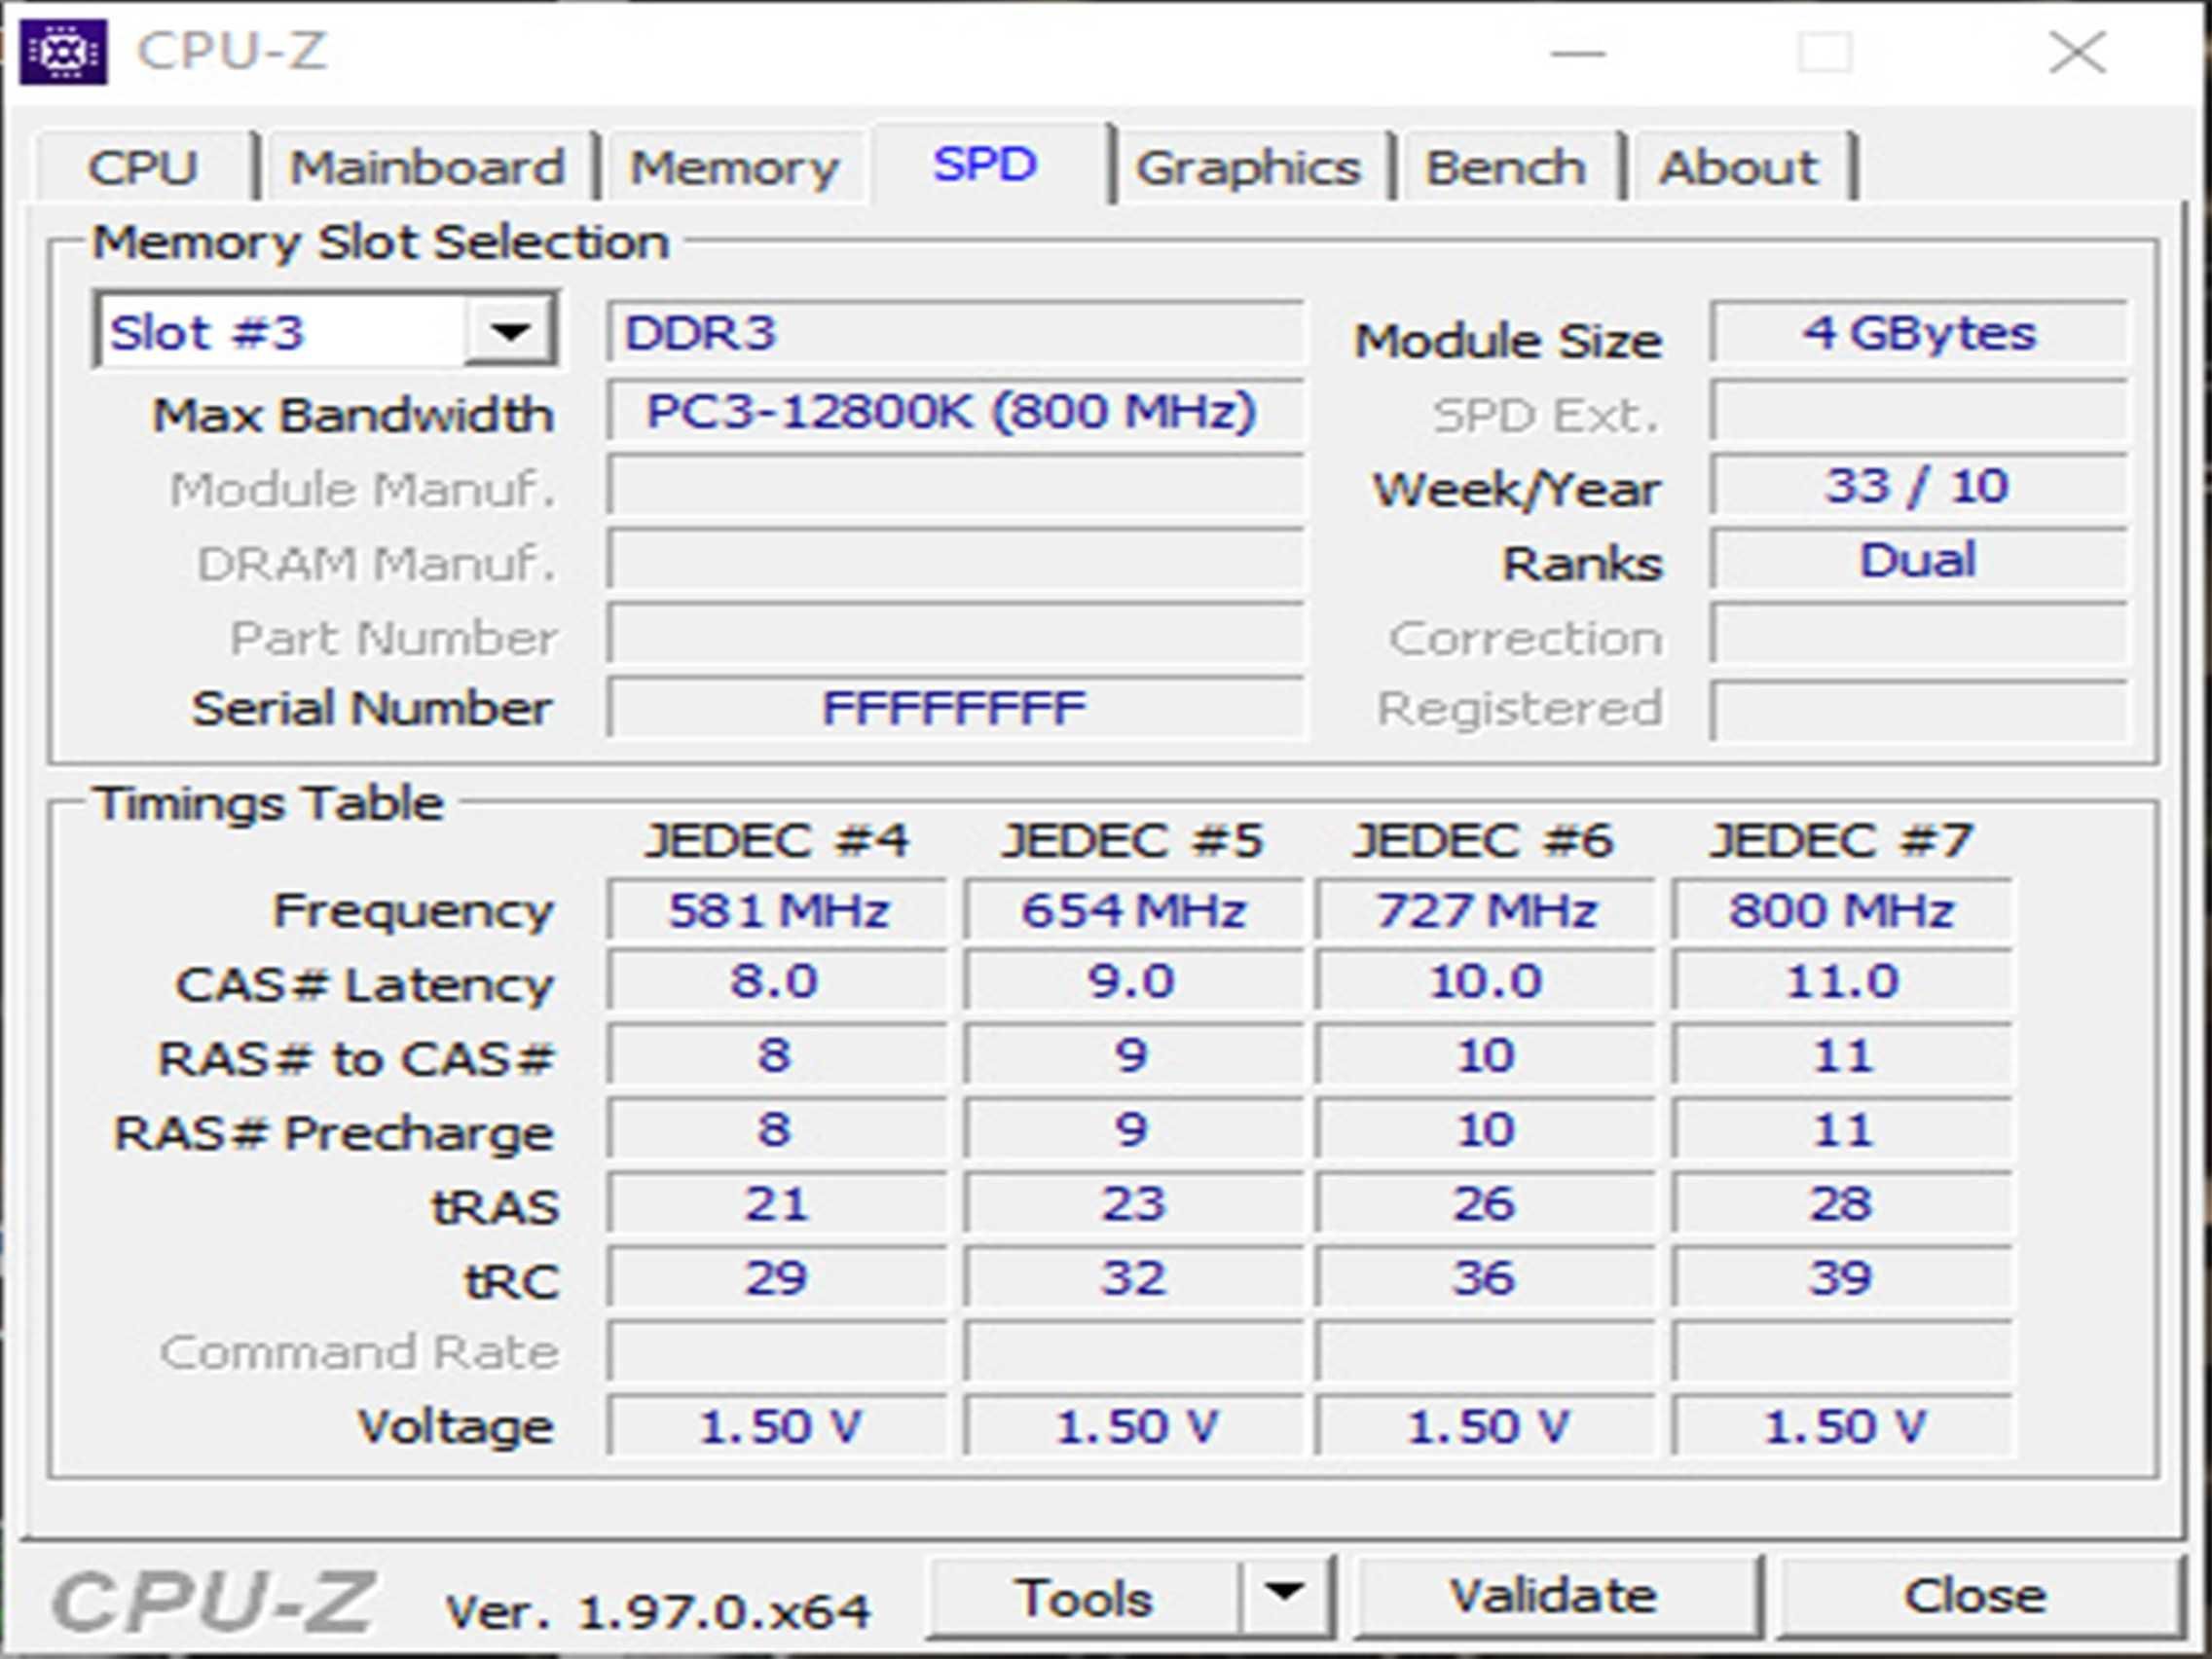
Task: Click the 654 MHz frequency cell
Action: pyautogui.click(x=1133, y=911)
